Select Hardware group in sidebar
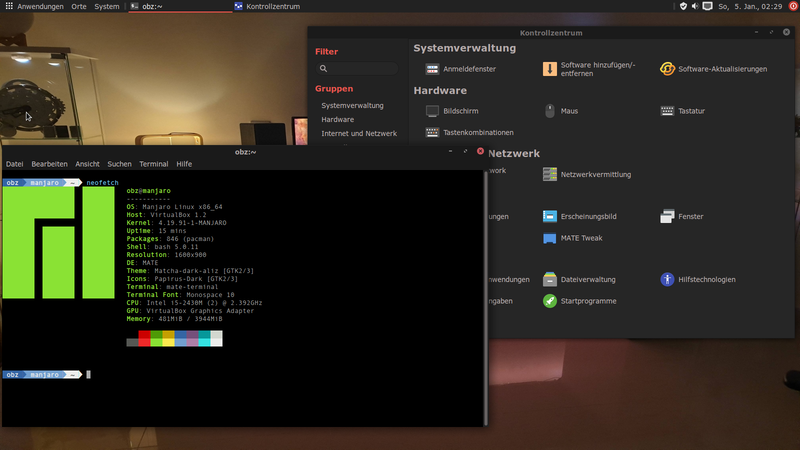 (x=337, y=119)
